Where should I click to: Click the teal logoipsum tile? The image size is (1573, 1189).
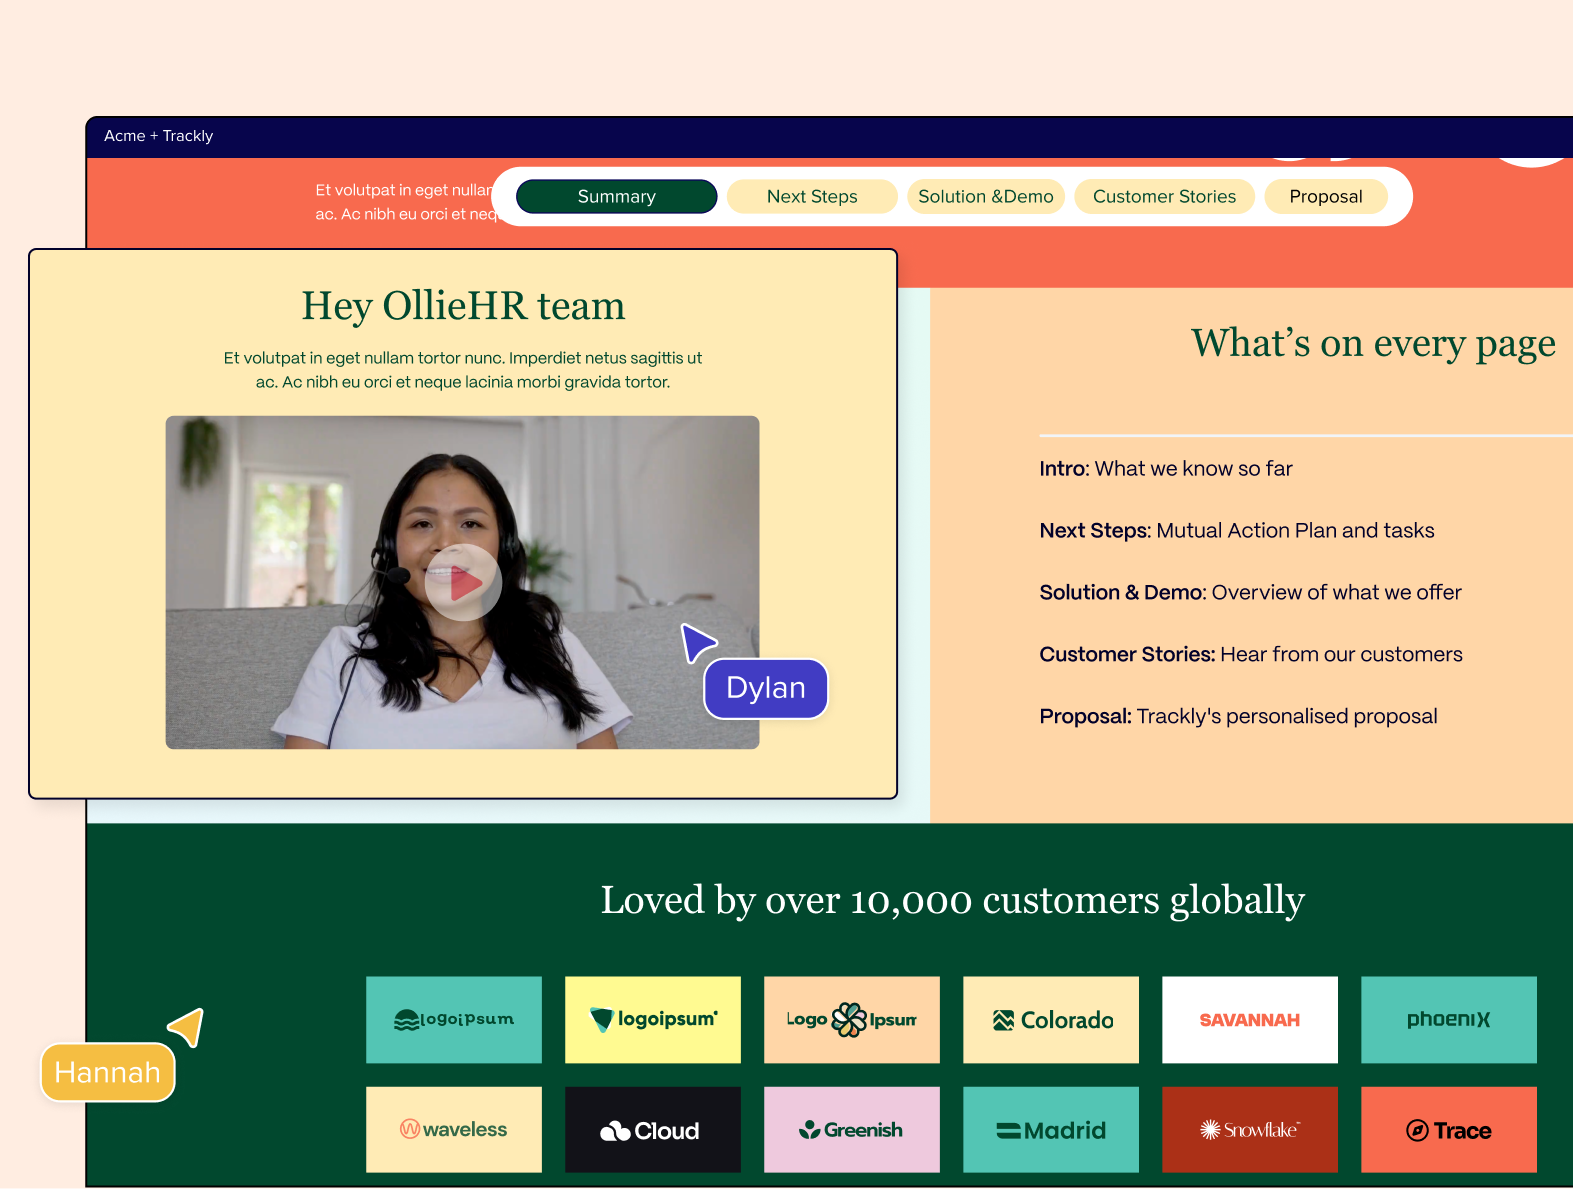[454, 1020]
